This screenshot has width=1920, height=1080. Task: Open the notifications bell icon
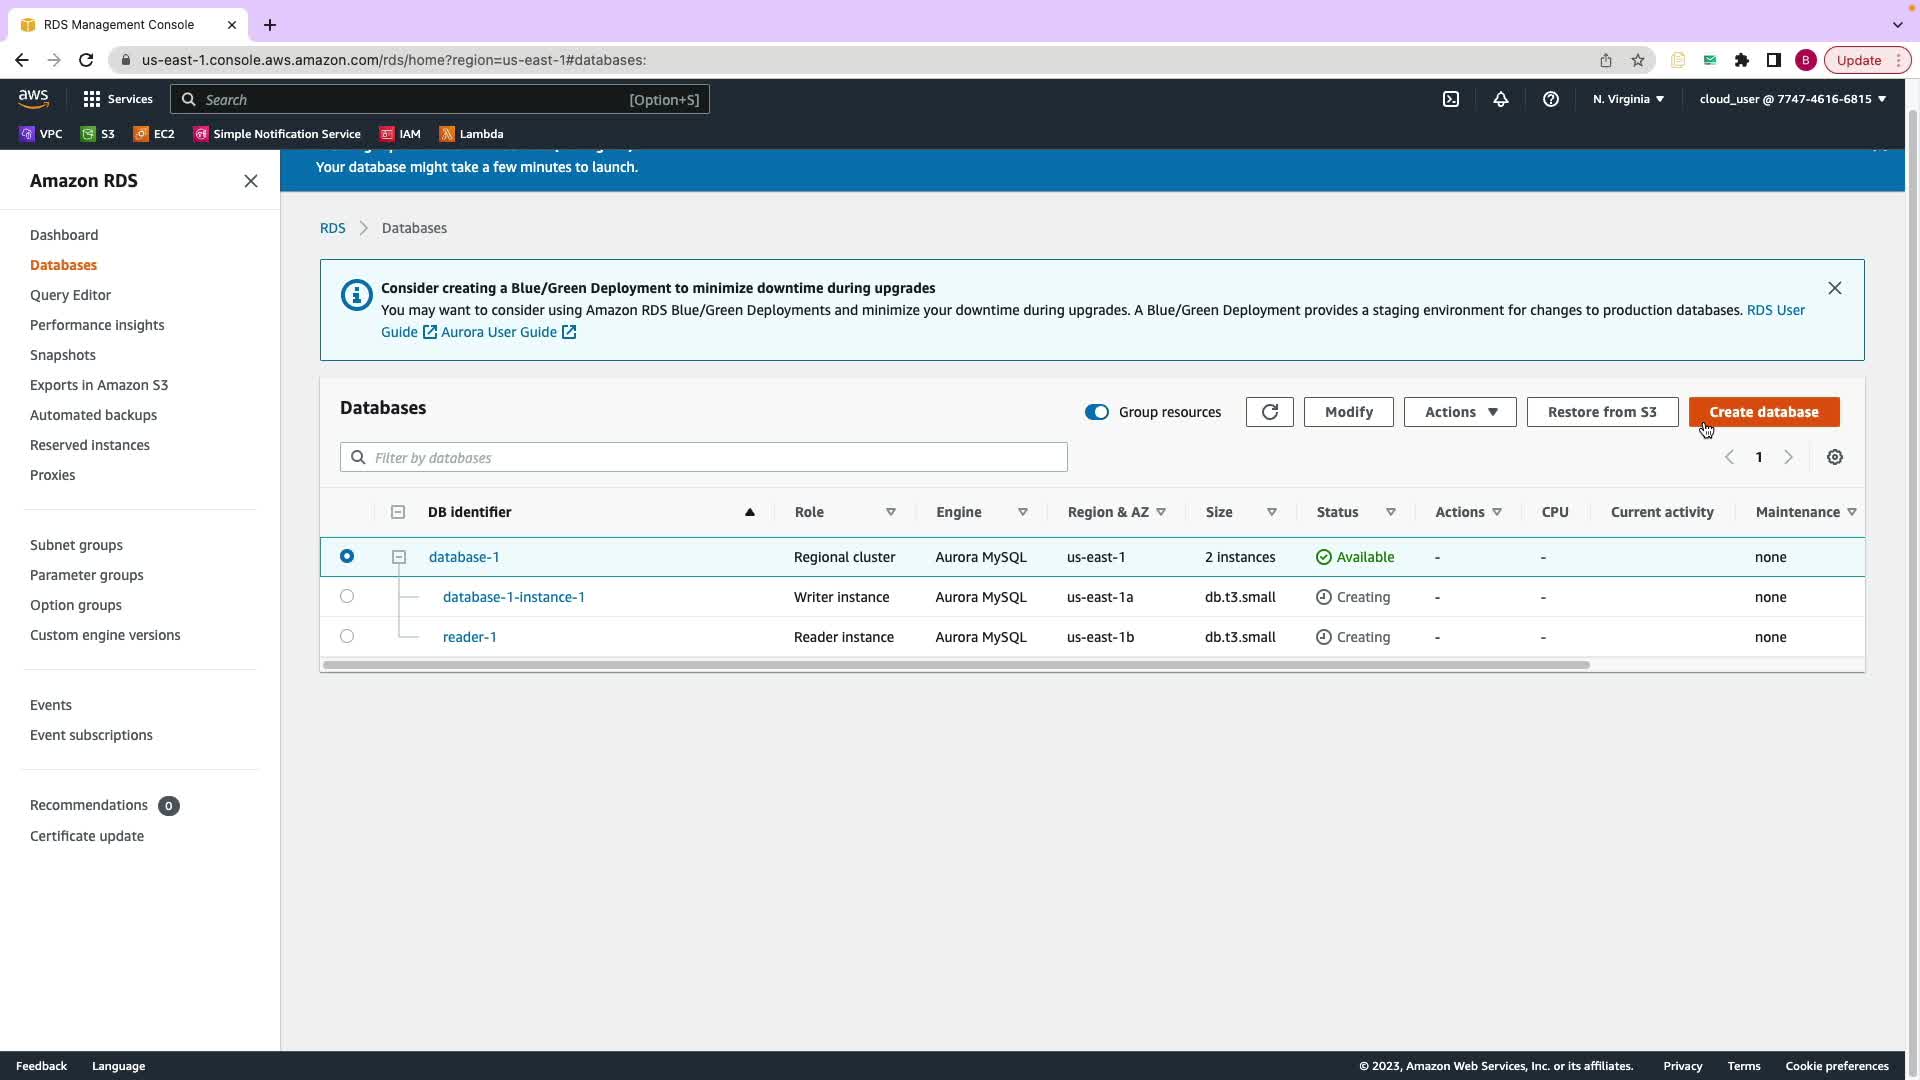[x=1501, y=99]
